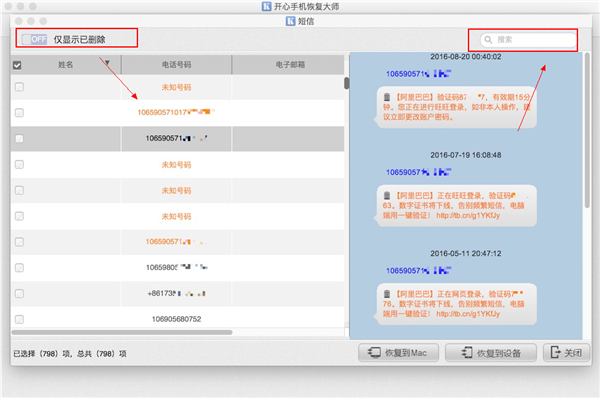
Task: Click the 2016-08-20 阿里巴巴 验证码 message bubble
Action: click(456, 107)
